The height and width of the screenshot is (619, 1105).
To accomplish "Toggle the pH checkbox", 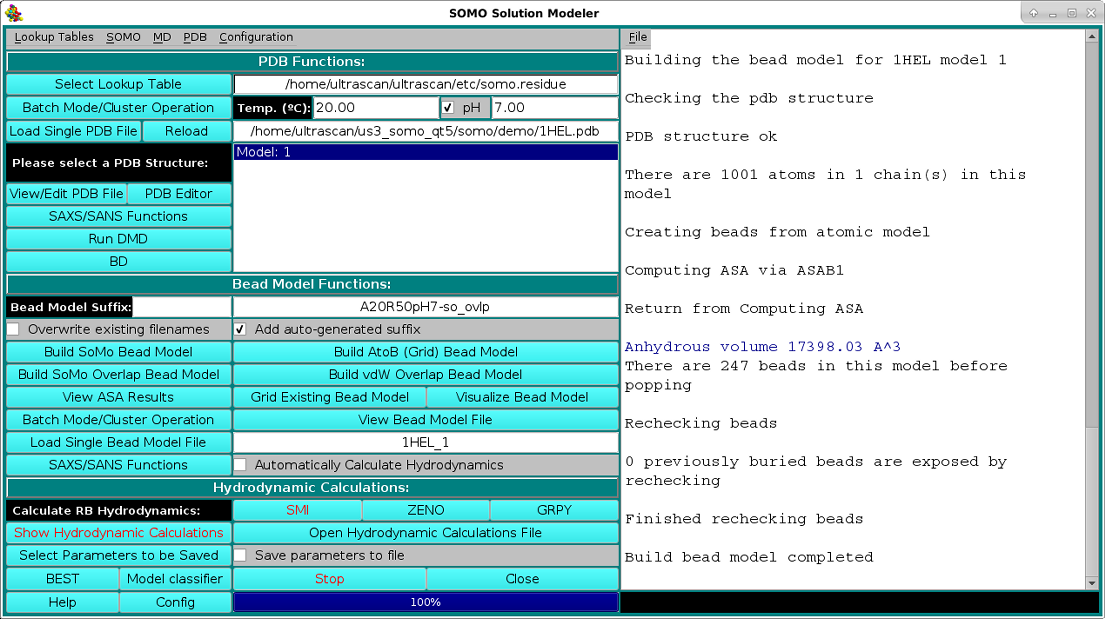I will click(448, 108).
